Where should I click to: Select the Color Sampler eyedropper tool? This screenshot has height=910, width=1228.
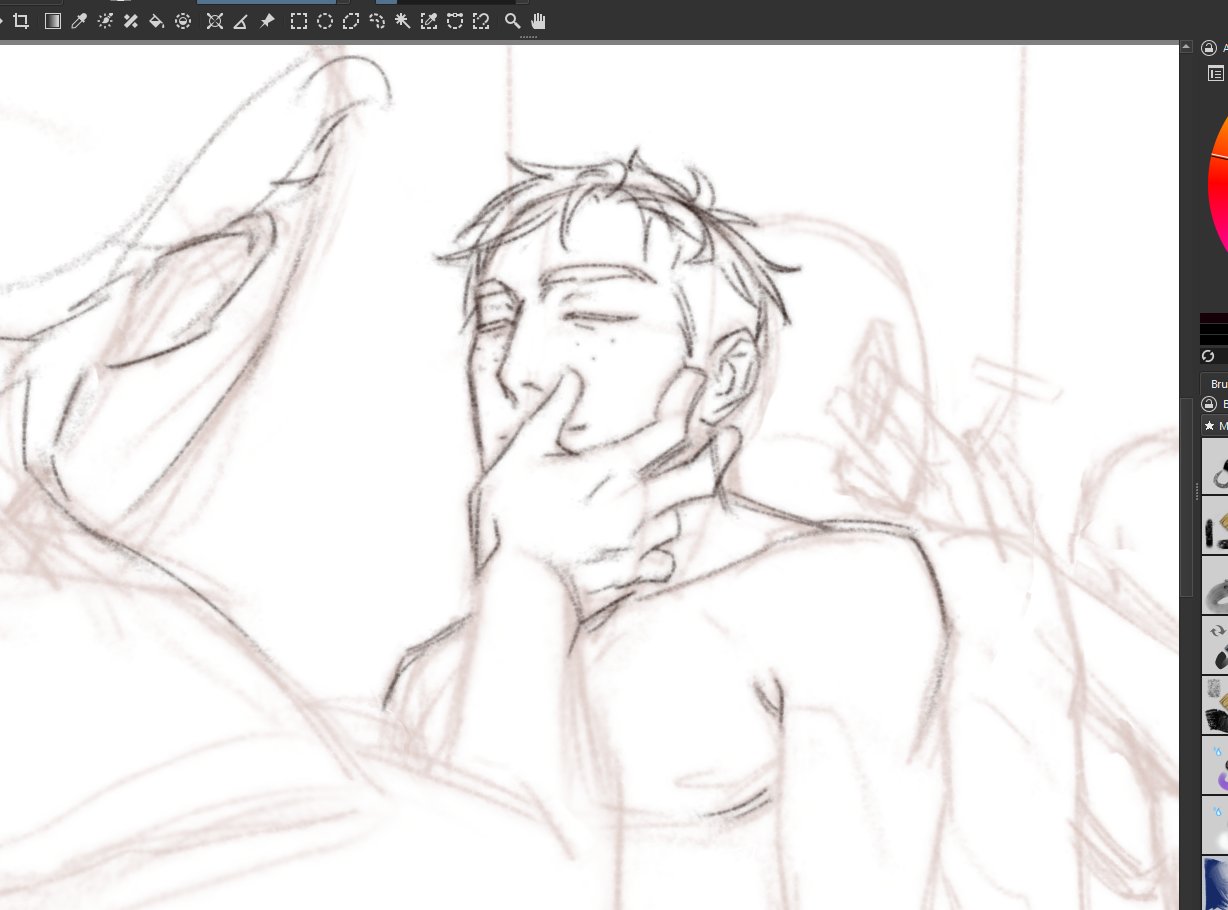tap(79, 21)
